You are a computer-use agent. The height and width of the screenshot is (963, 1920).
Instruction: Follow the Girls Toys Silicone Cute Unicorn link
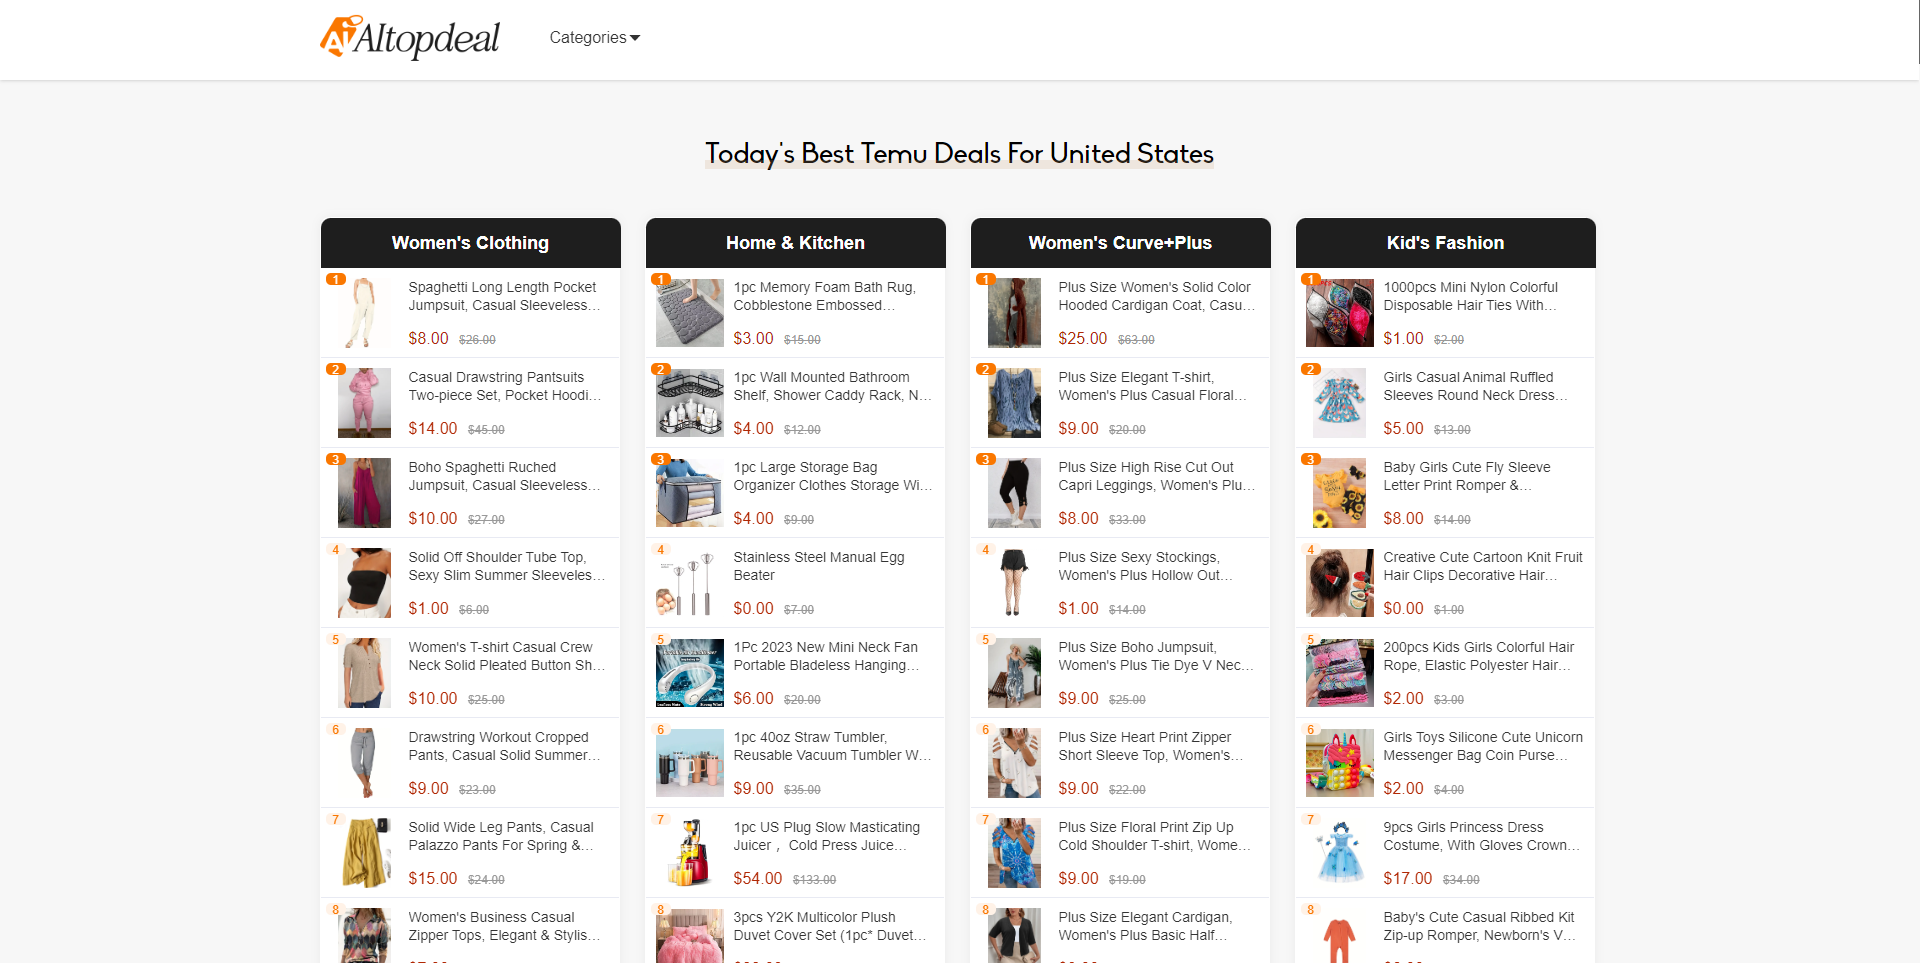click(1483, 746)
